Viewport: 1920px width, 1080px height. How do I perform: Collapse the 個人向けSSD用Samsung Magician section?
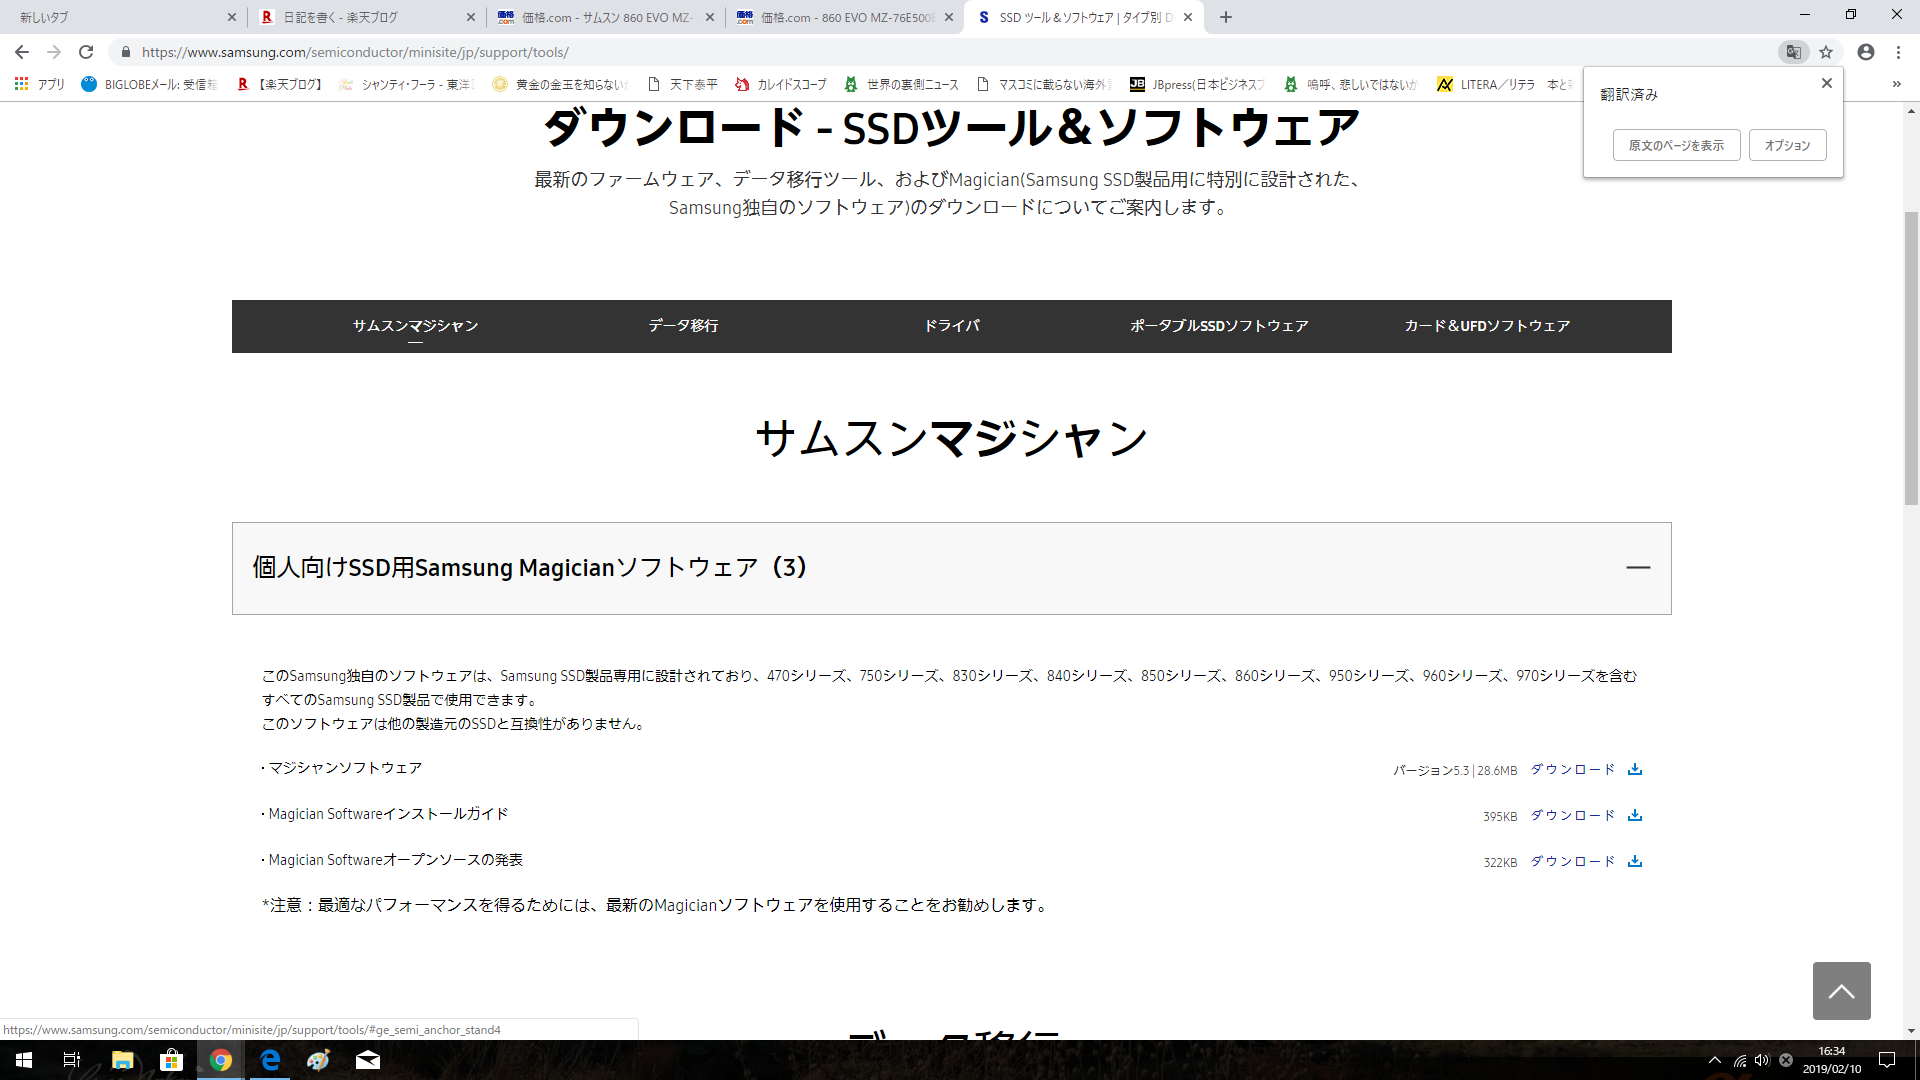point(1638,567)
